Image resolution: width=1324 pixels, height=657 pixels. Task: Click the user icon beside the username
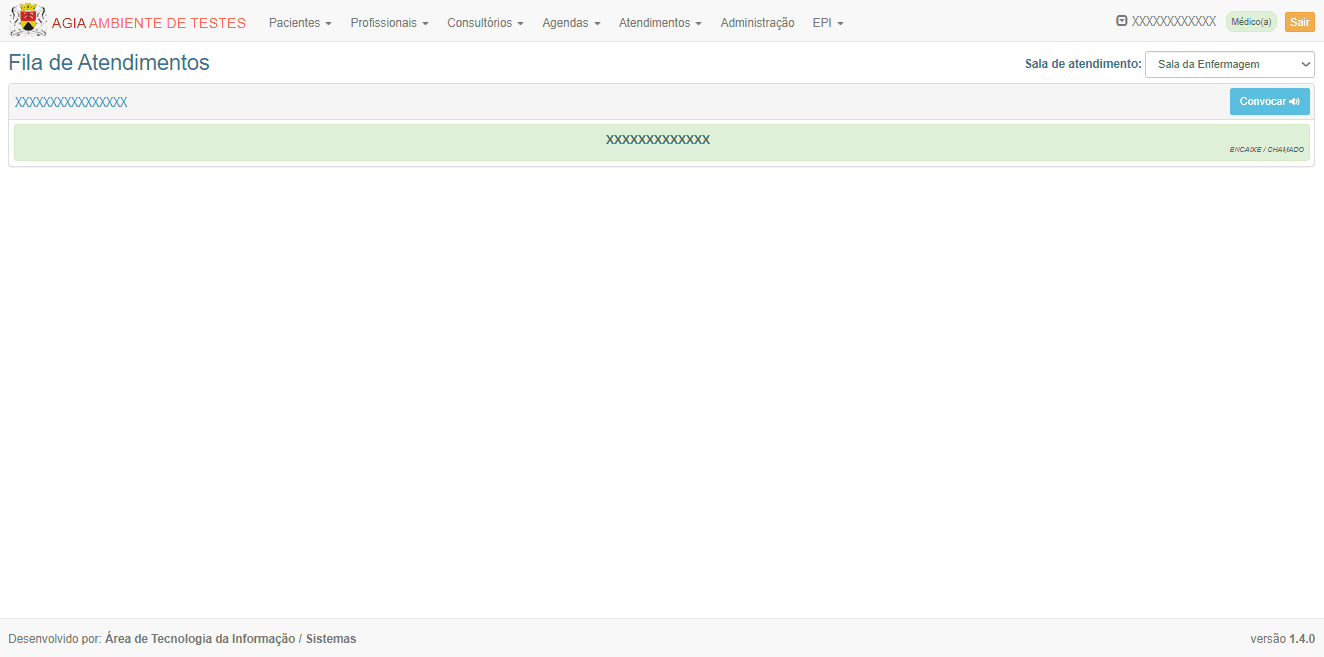(1122, 21)
